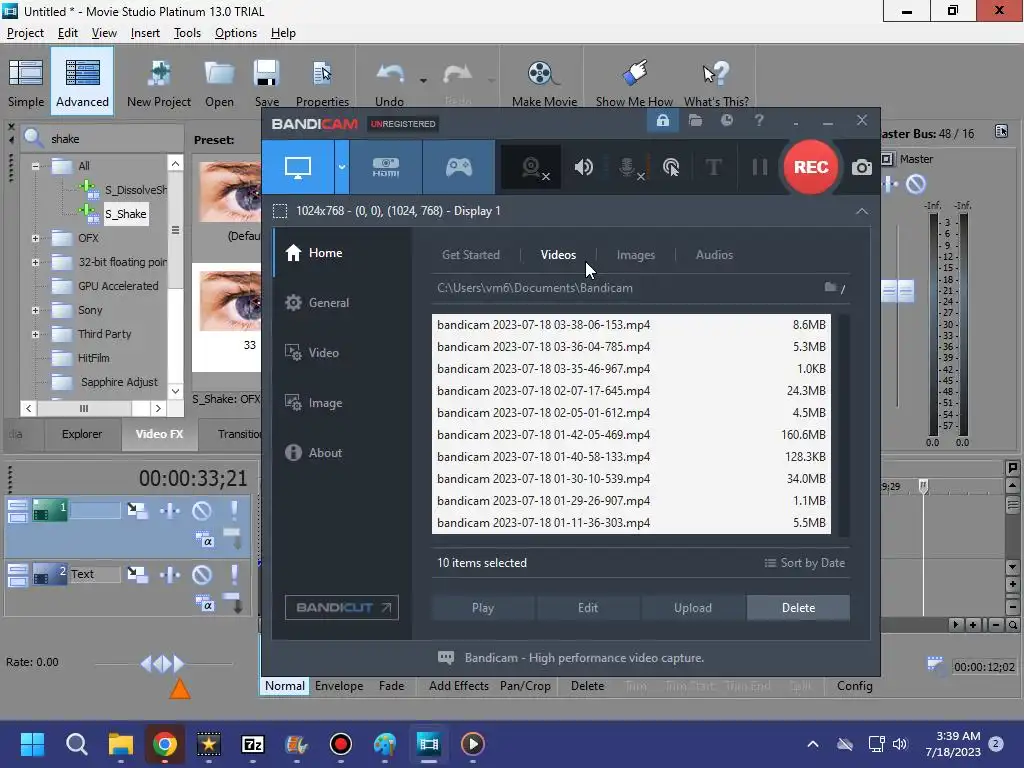1024x768 pixels.
Task: Open project Properties toolbar icon
Action: click(x=322, y=82)
